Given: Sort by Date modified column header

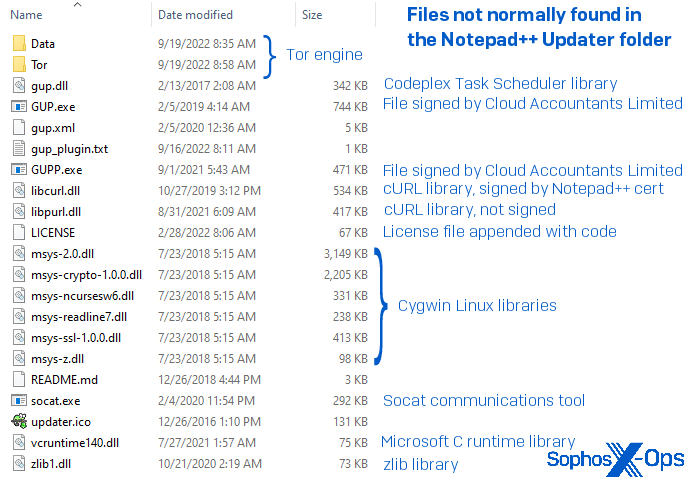Looking at the screenshot, I should 197,15.
